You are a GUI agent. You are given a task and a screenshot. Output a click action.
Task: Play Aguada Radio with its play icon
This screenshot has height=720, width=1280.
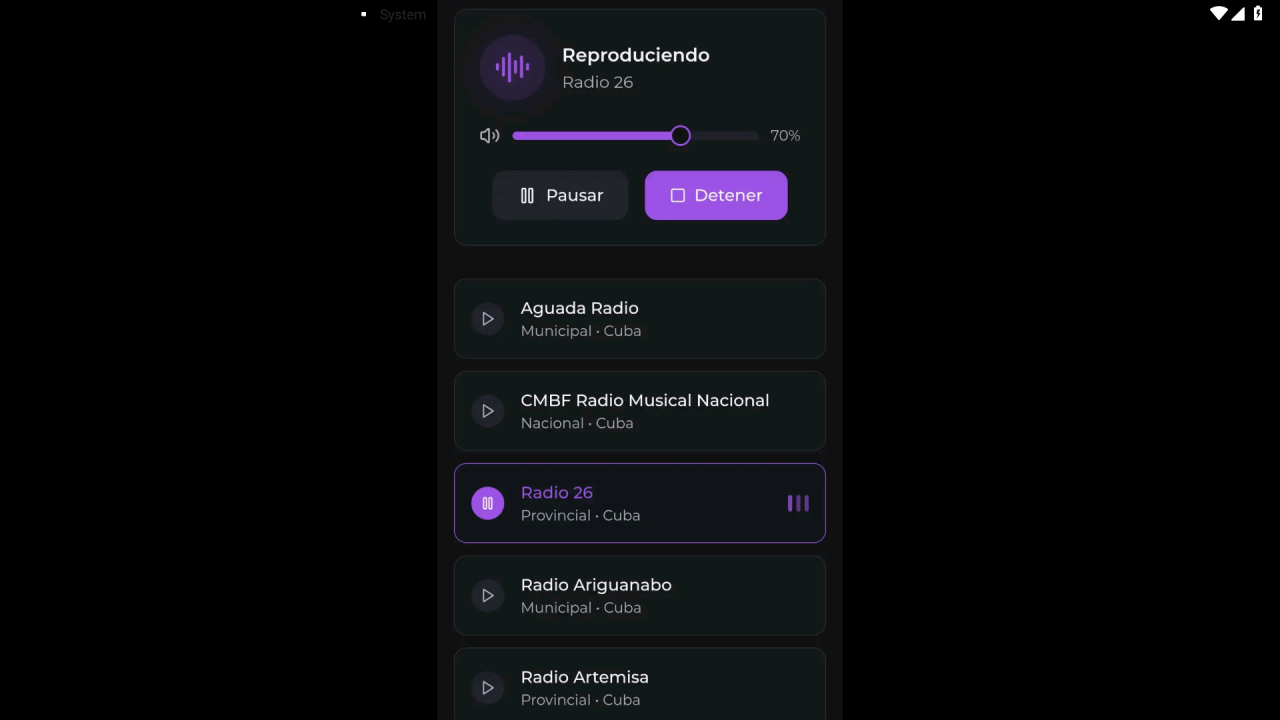tap(488, 319)
